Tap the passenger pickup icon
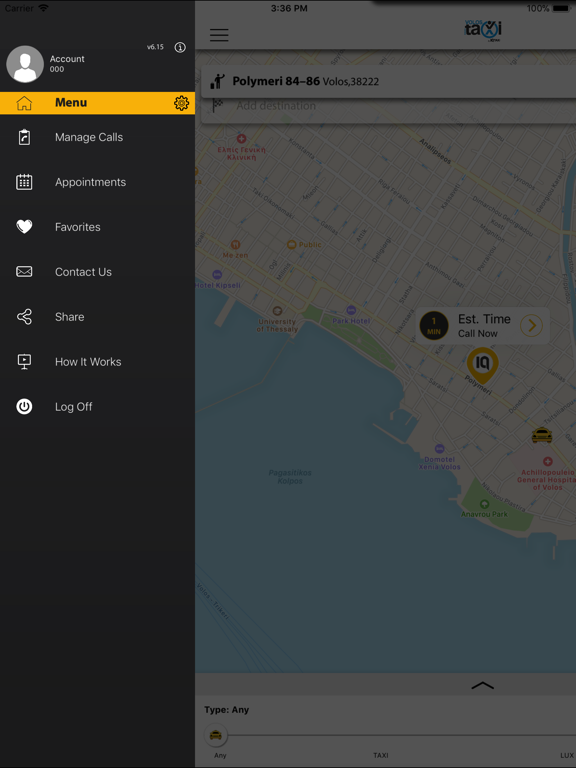Viewport: 576px width, 768px height. pyautogui.click(x=217, y=81)
